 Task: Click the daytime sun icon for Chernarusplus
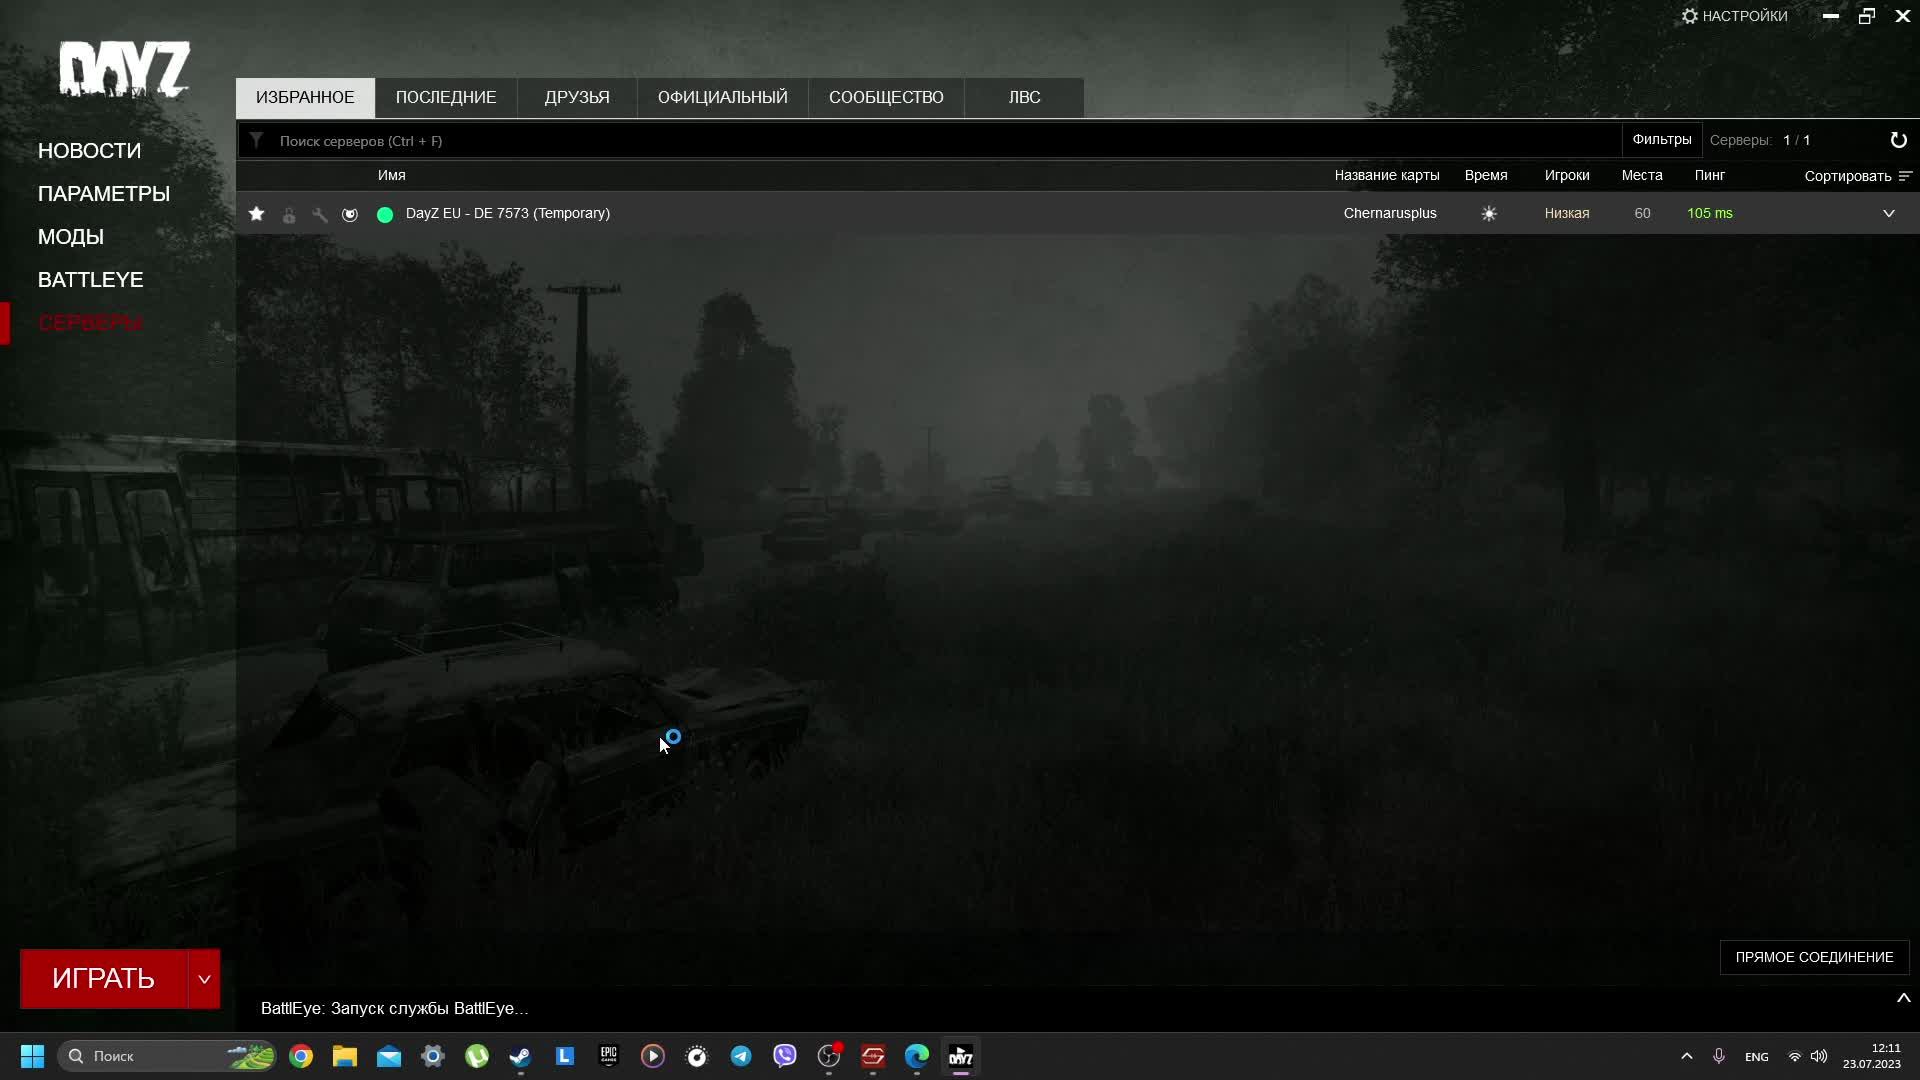click(1489, 213)
